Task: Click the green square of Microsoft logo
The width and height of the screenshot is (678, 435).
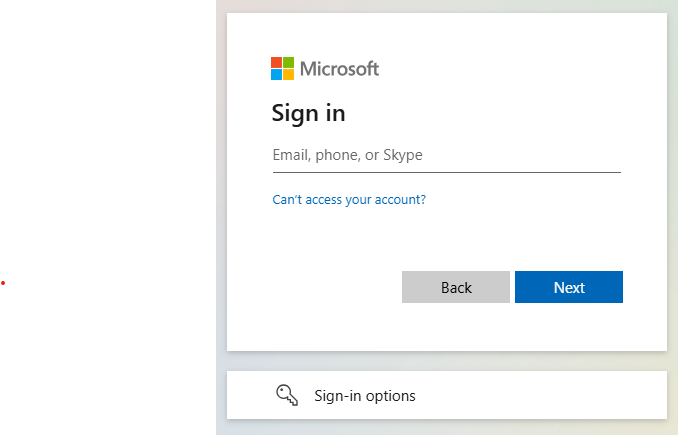Action: [289, 63]
